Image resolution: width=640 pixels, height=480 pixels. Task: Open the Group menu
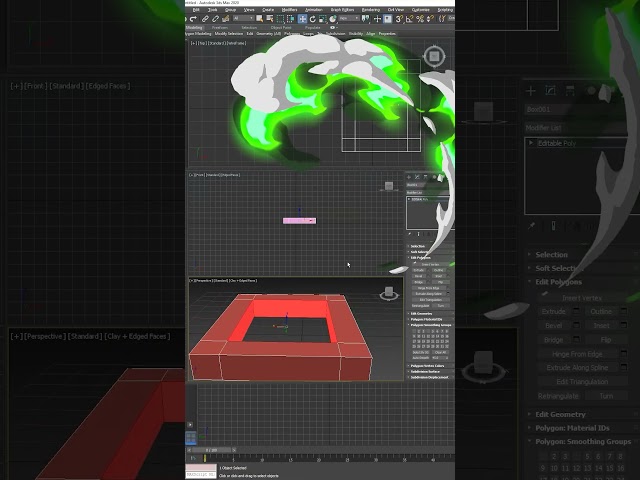230,10
